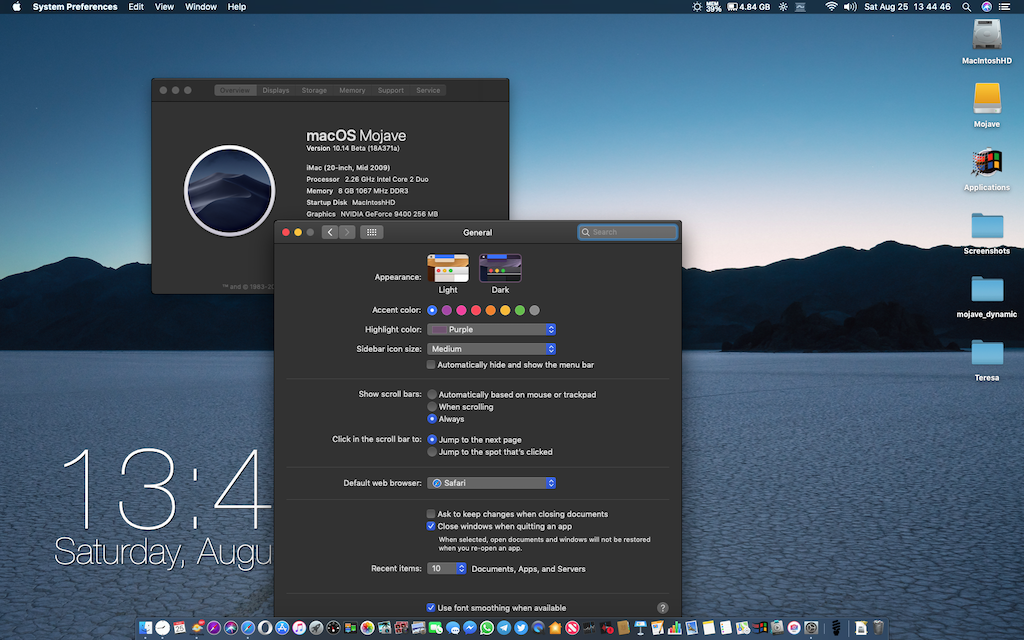
Task: Open Notification Center from the menu bar
Action: (x=1004, y=7)
